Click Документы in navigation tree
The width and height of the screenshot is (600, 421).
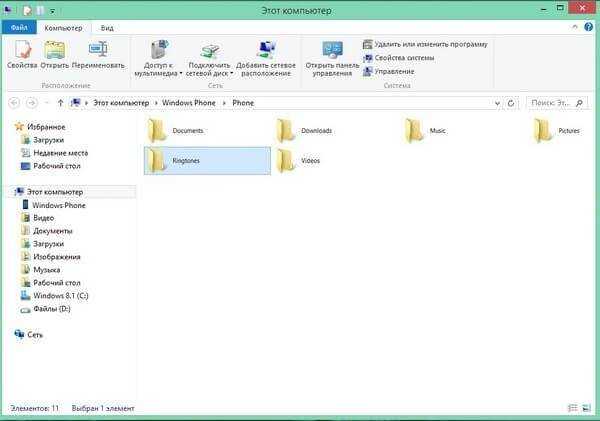52,231
